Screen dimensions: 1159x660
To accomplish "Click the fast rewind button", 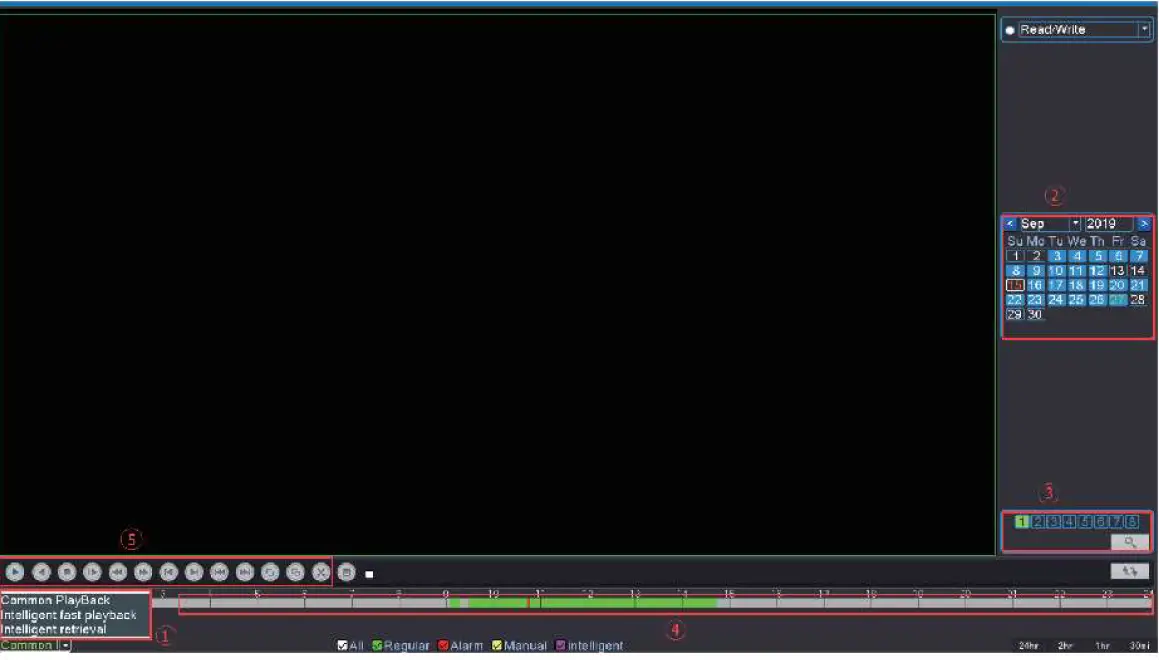I will tap(118, 572).
